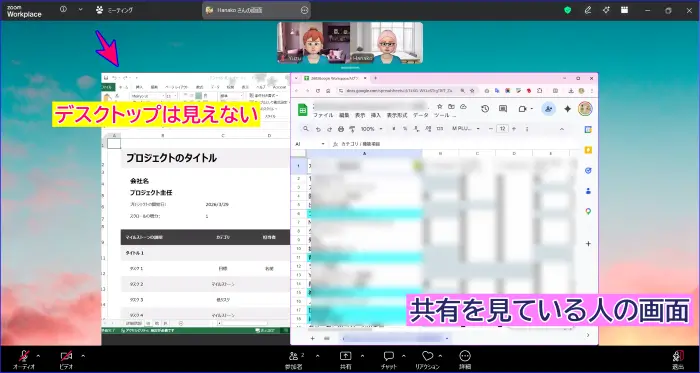Screen dimensions: 700x373
Task: Open ファイル menu in Google Sheets
Action: pos(322,115)
